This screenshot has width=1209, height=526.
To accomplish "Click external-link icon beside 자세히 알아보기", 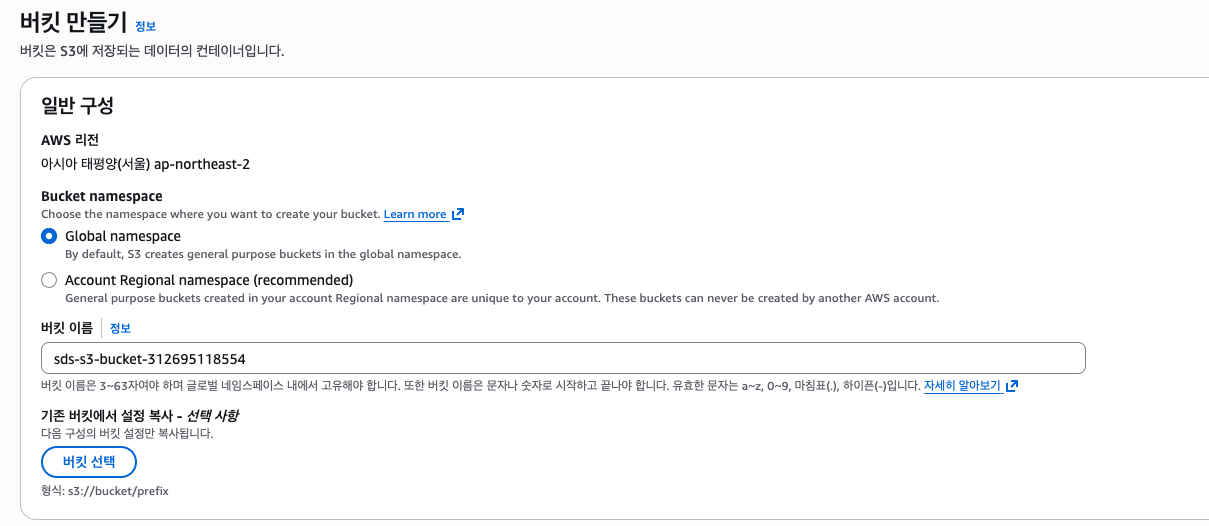I will pyautogui.click(x=1012, y=385).
